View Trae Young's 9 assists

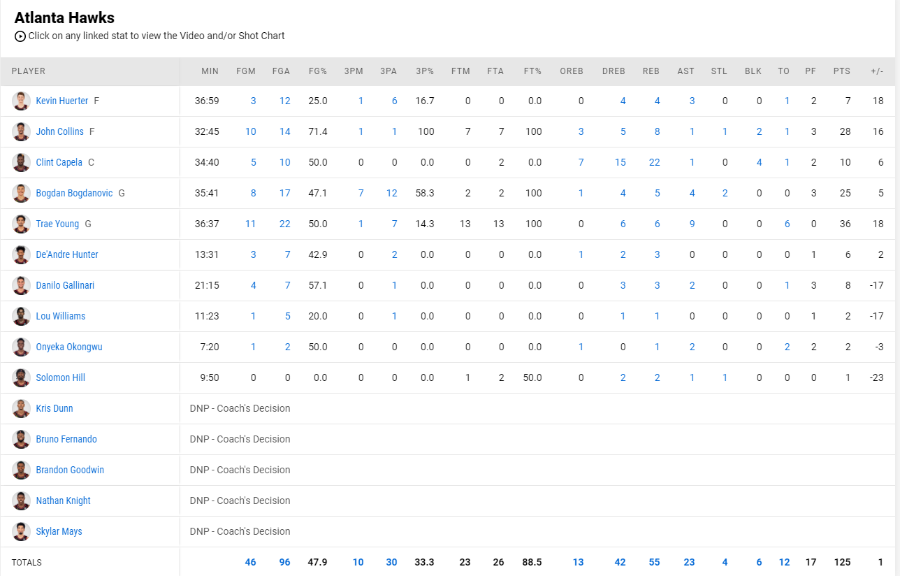(692, 224)
